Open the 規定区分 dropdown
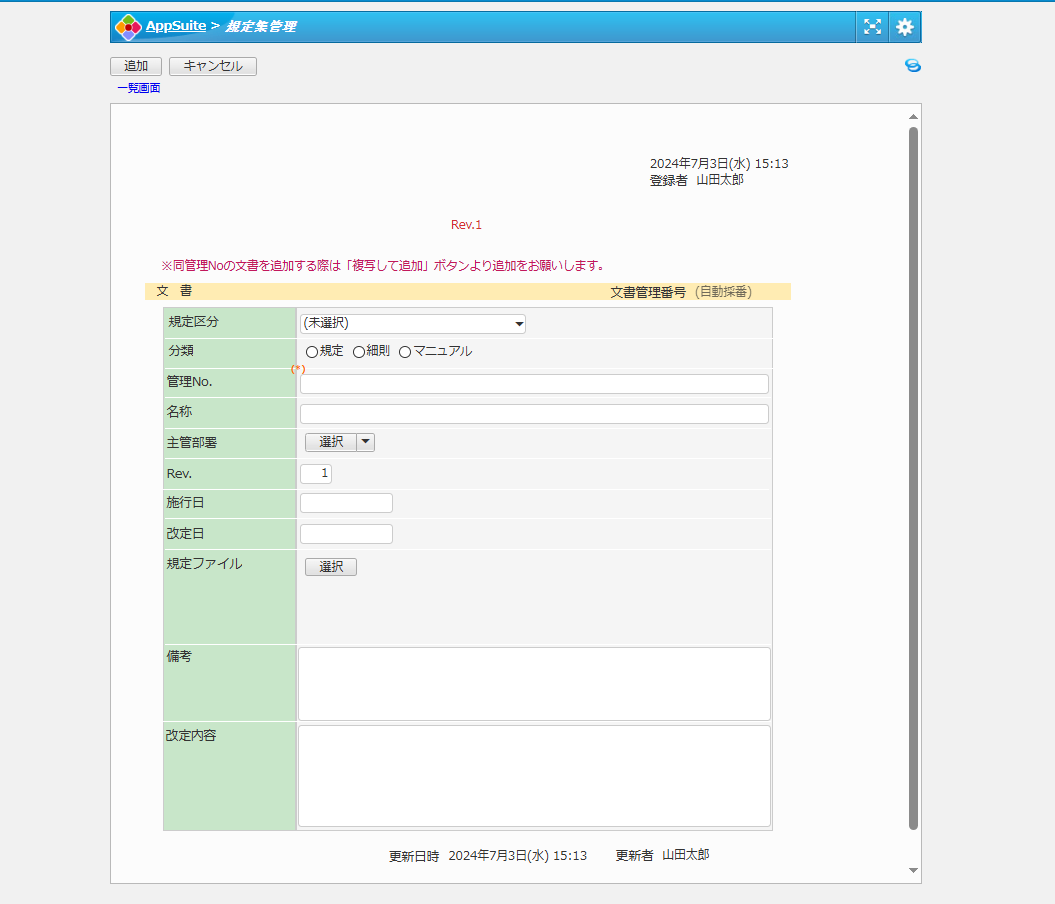Image resolution: width=1055 pixels, height=904 pixels. pyautogui.click(x=412, y=323)
